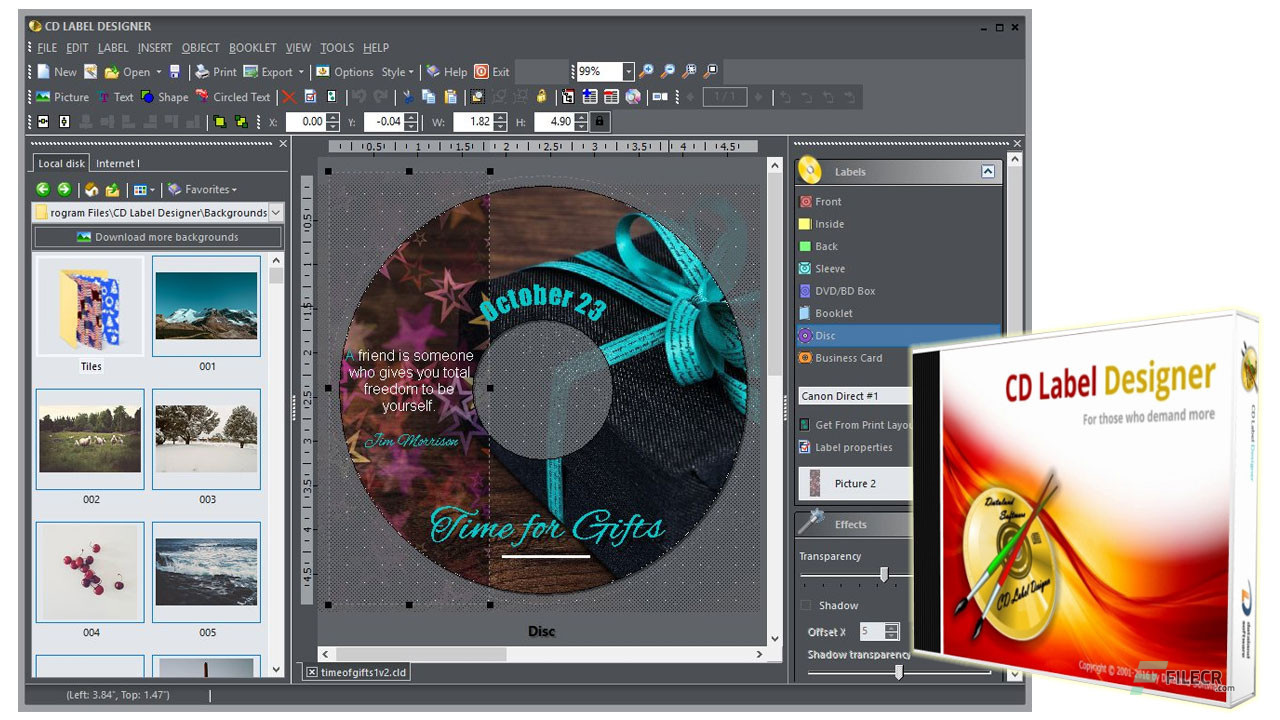This screenshot has width=1280, height=720.
Task: Click the red Exit button
Action: pos(492,72)
